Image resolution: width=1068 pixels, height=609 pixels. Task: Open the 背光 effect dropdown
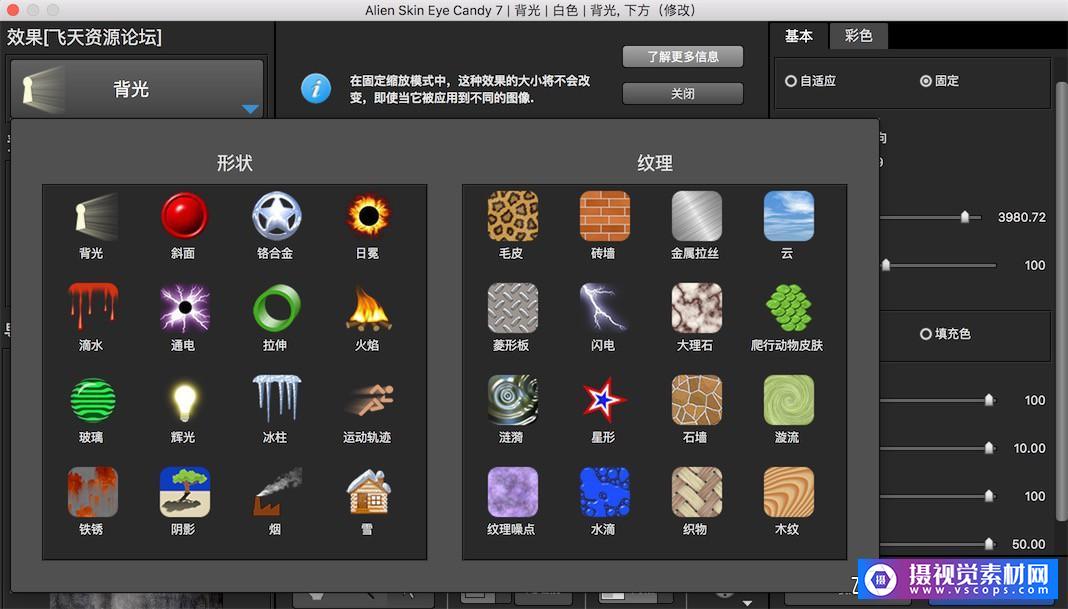136,88
